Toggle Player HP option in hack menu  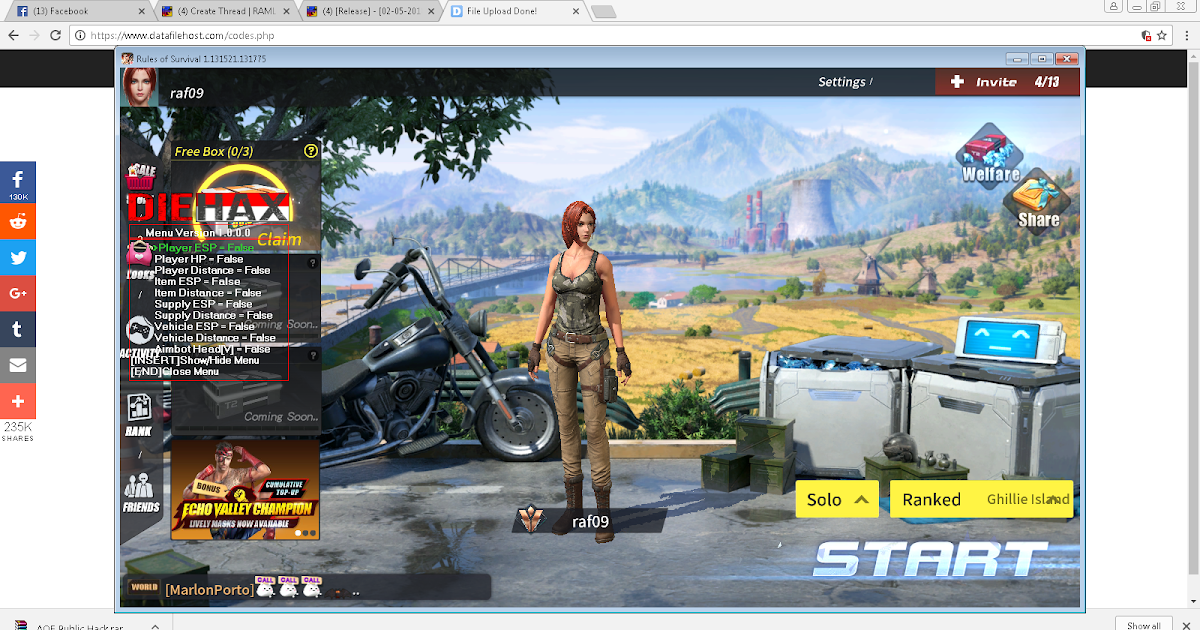coord(199,259)
